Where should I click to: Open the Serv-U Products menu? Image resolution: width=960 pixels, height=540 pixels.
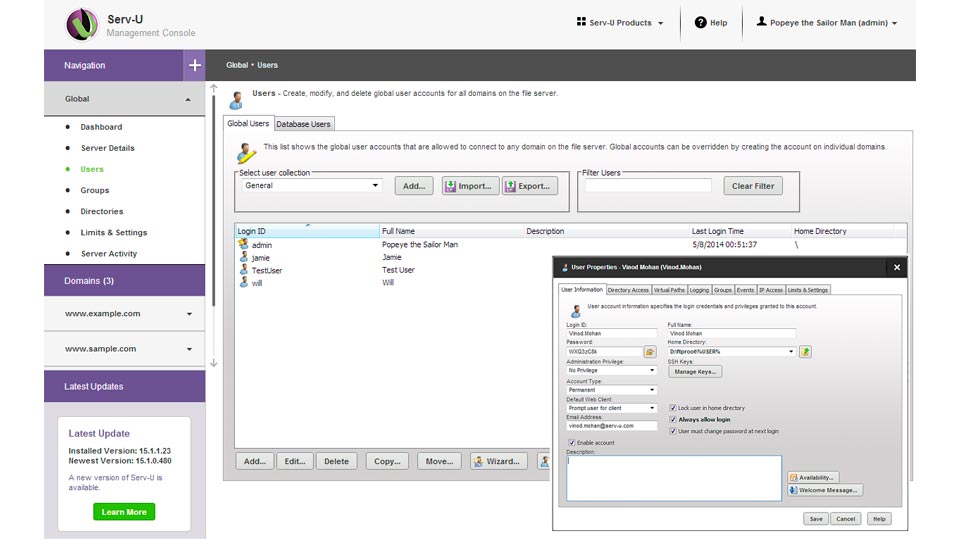pos(620,23)
